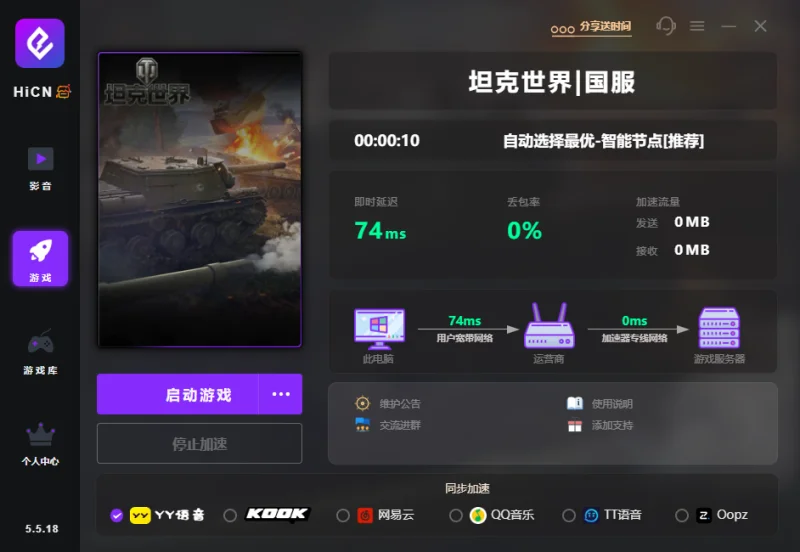Click the 坦克世界 game cover thumbnail
Viewport: 800px width, 552px height.
pos(199,199)
